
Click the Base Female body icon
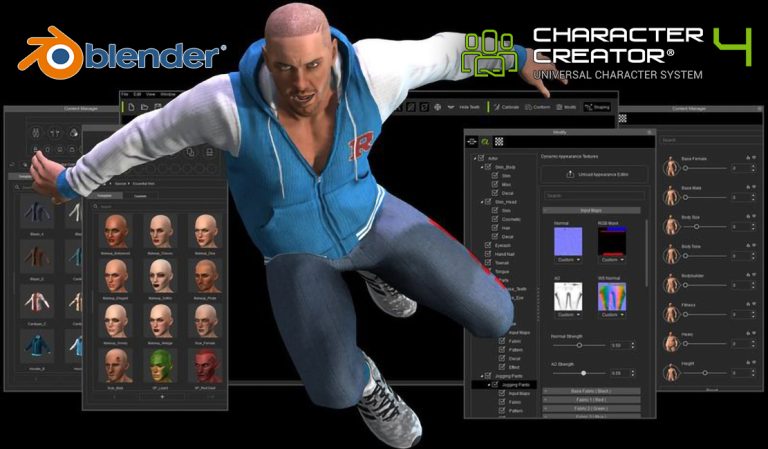(671, 166)
